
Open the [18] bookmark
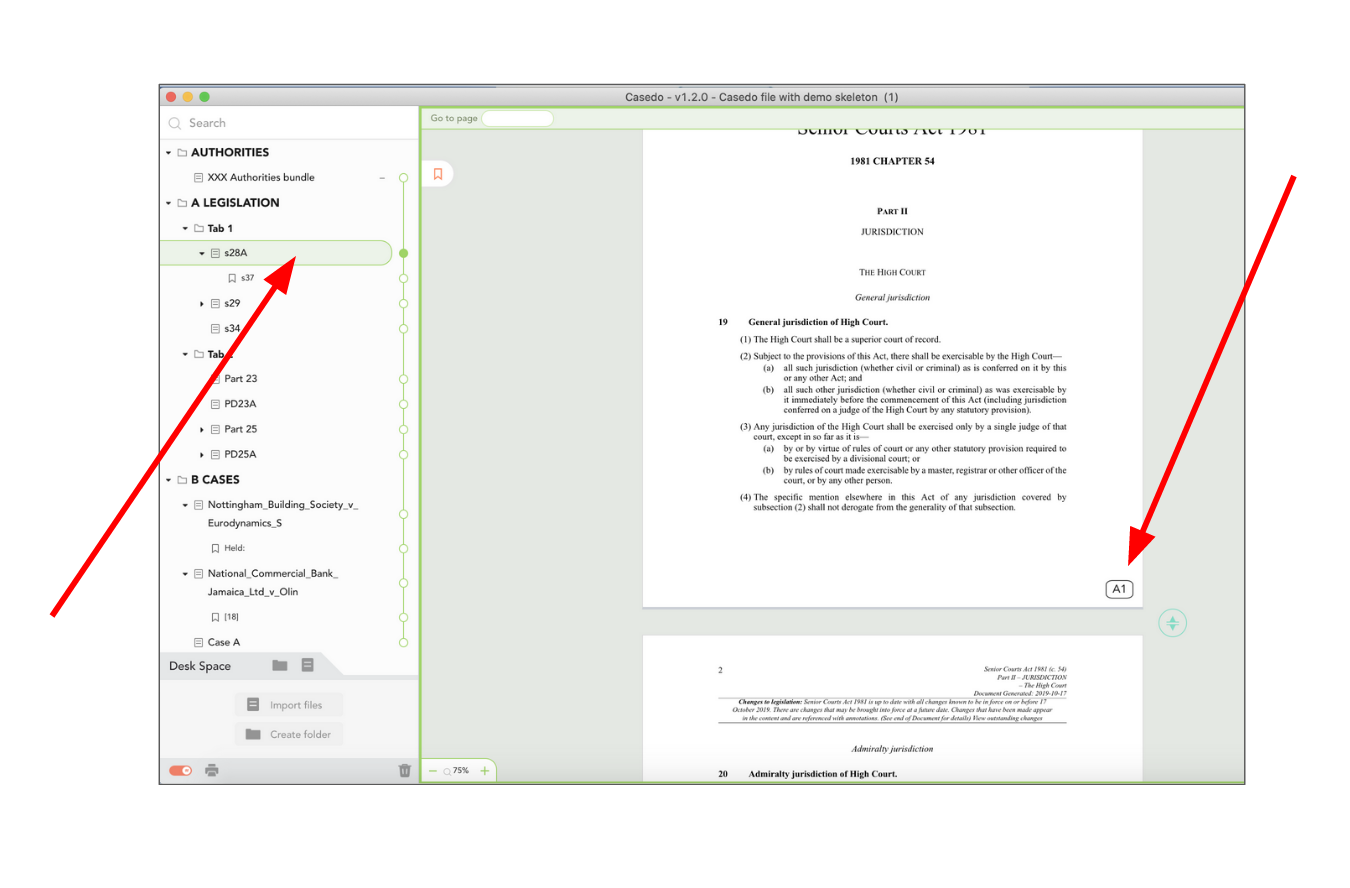[231, 617]
